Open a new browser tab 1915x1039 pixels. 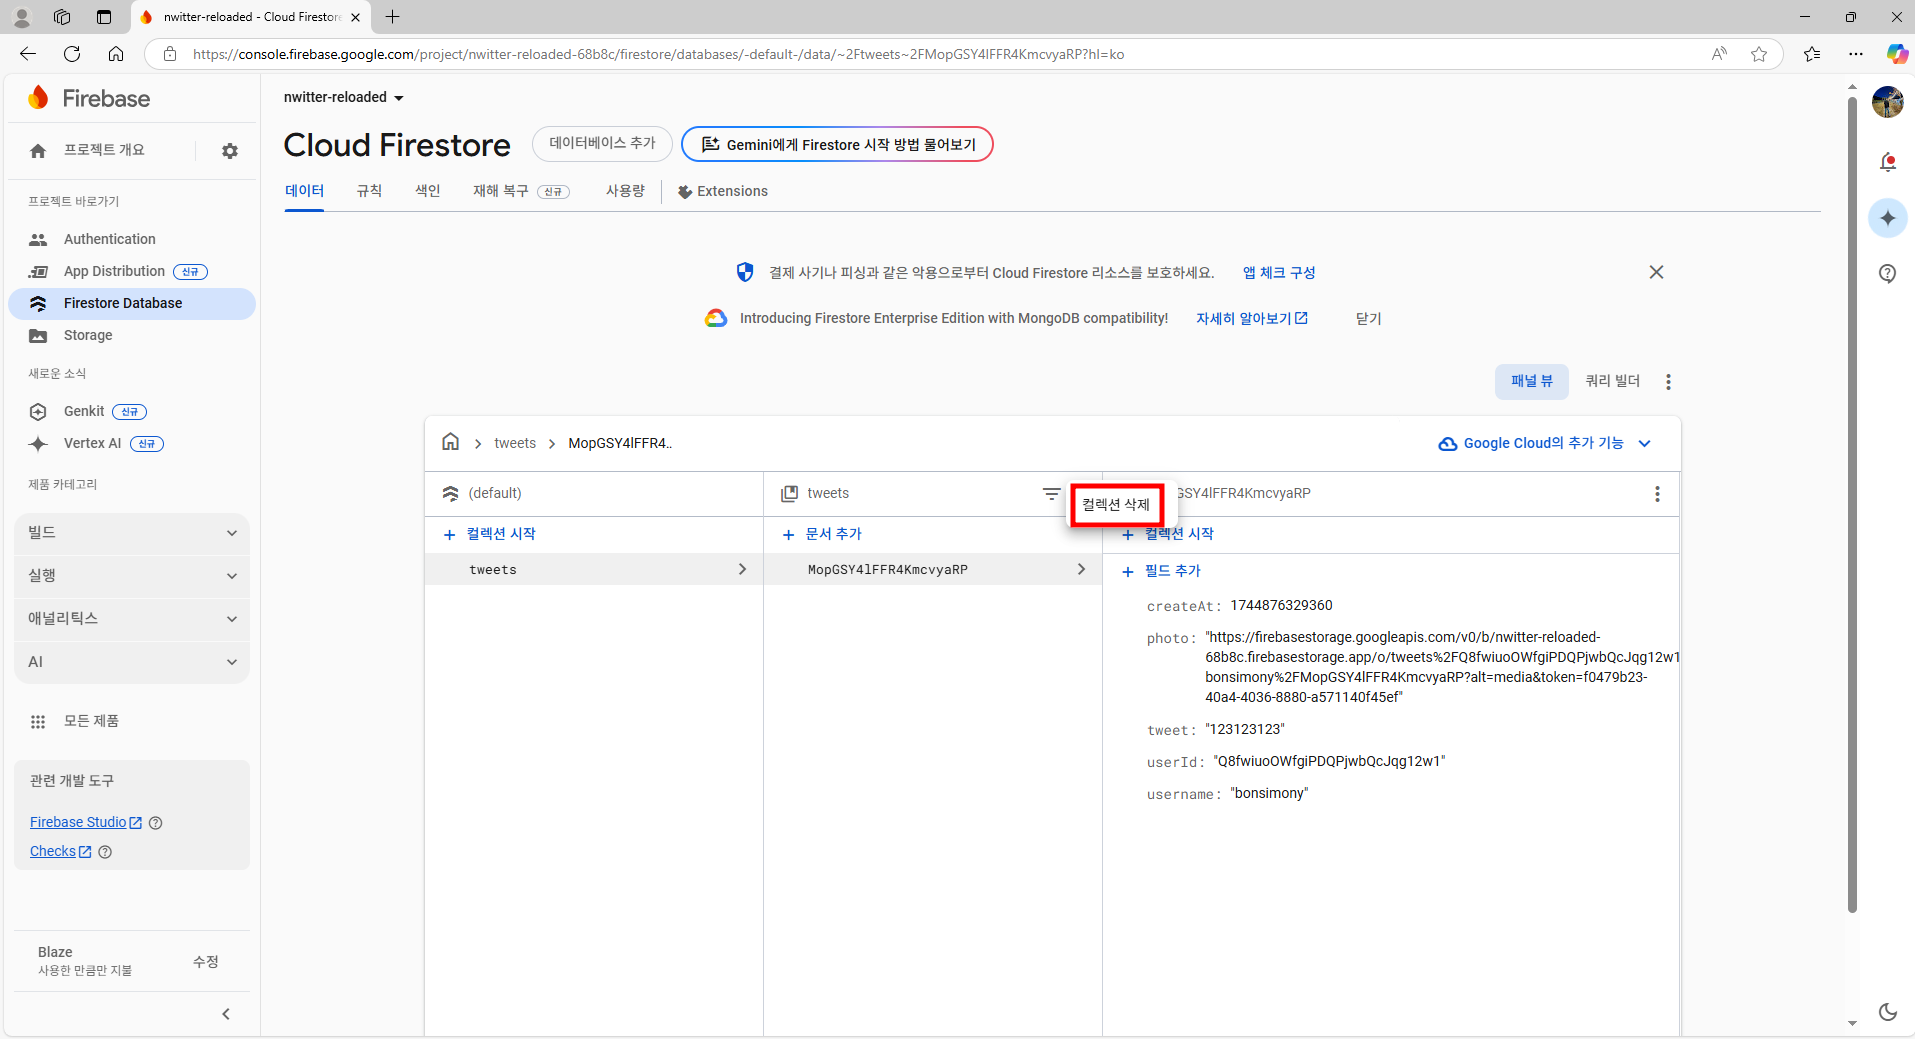pos(392,16)
